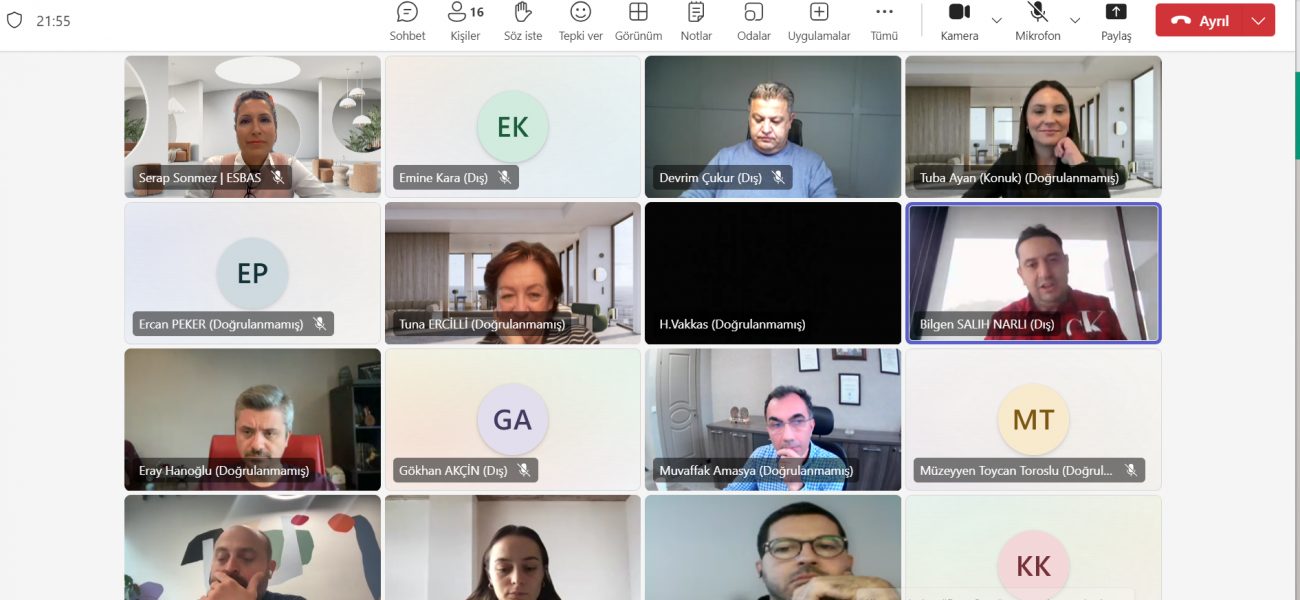Show the Kişiler participants list
The height and width of the screenshot is (600, 1300).
[465, 22]
